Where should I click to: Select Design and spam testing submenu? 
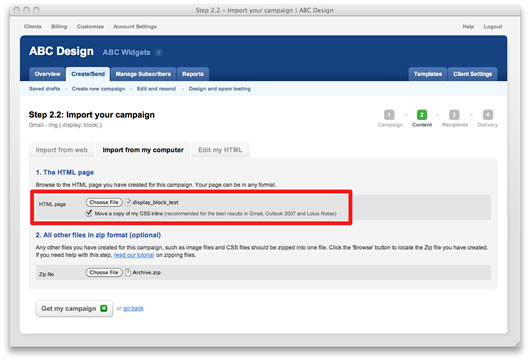click(x=220, y=89)
